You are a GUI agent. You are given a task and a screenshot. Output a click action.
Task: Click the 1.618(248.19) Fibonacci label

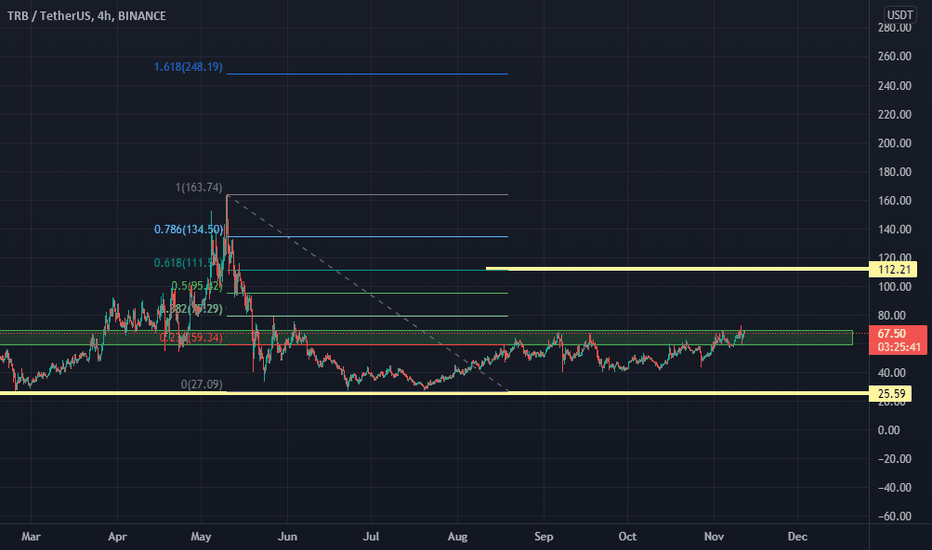[188, 67]
